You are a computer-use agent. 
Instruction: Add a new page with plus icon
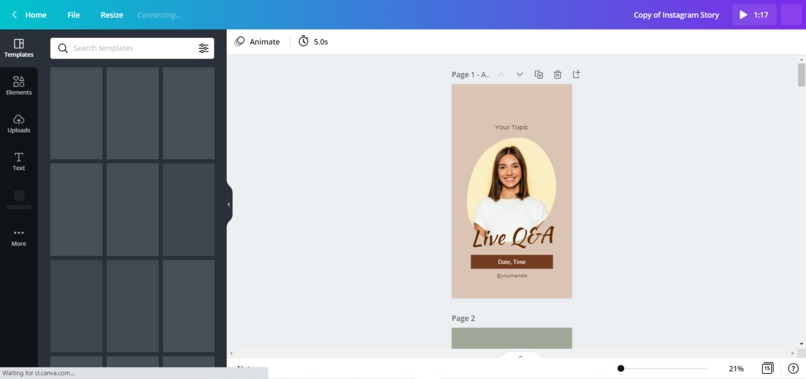(x=576, y=75)
